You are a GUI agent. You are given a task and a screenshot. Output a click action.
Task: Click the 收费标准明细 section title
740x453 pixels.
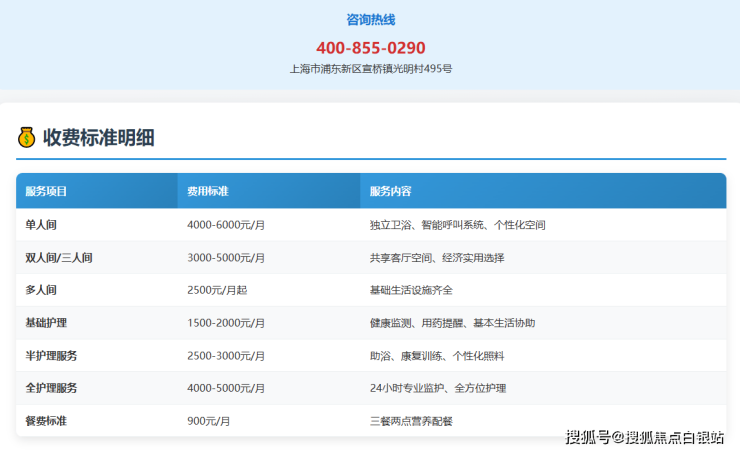[x=98, y=138]
